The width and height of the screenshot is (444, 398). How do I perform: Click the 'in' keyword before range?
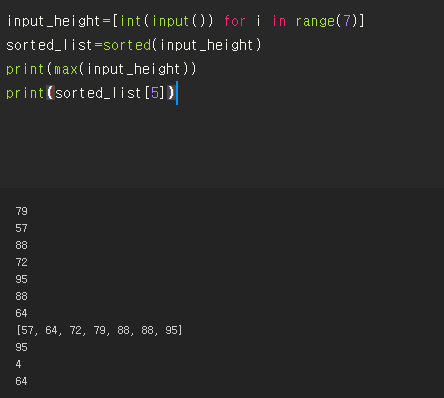point(279,21)
